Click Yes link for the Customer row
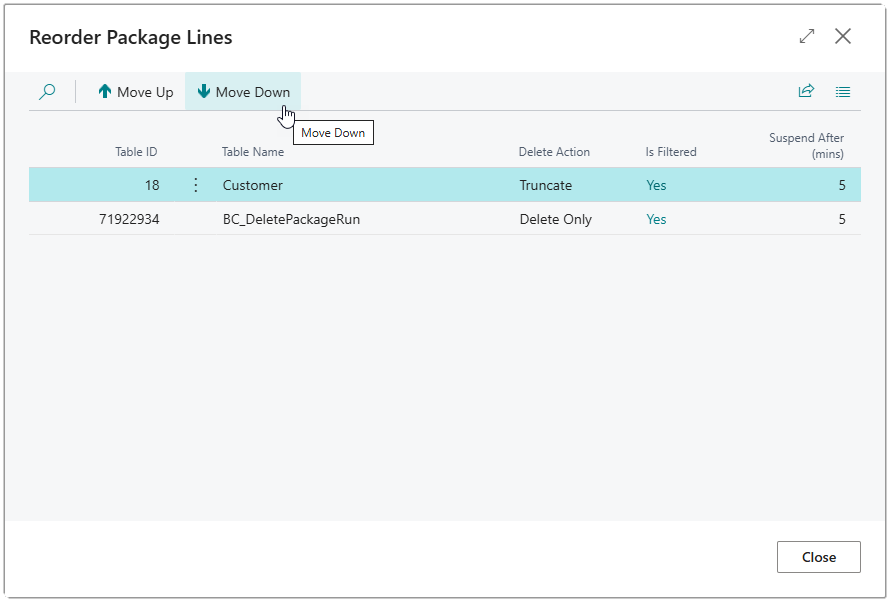The width and height of the screenshot is (890, 602). [656, 185]
